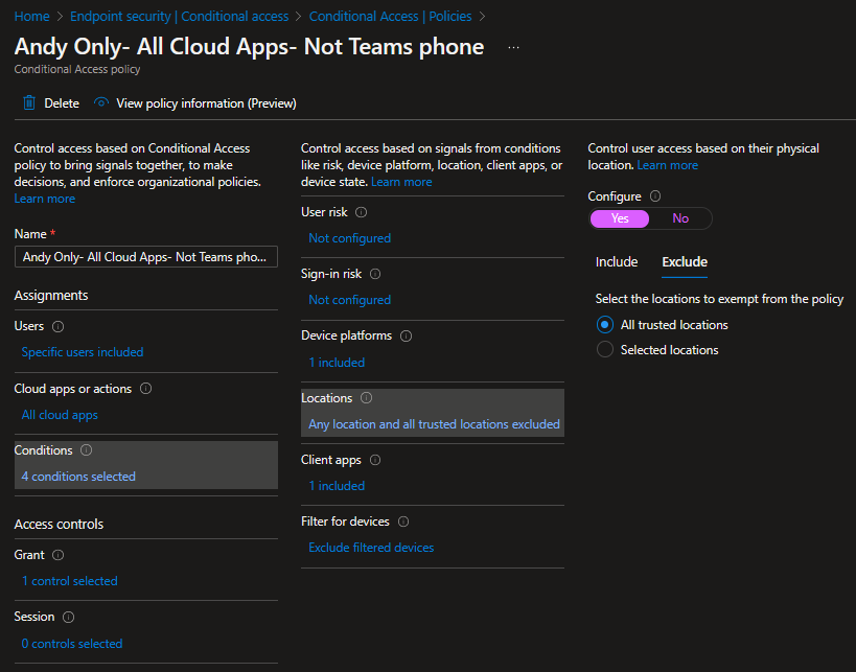The image size is (856, 672).
Task: Click info icon beside Filter for devices
Action: tap(403, 522)
